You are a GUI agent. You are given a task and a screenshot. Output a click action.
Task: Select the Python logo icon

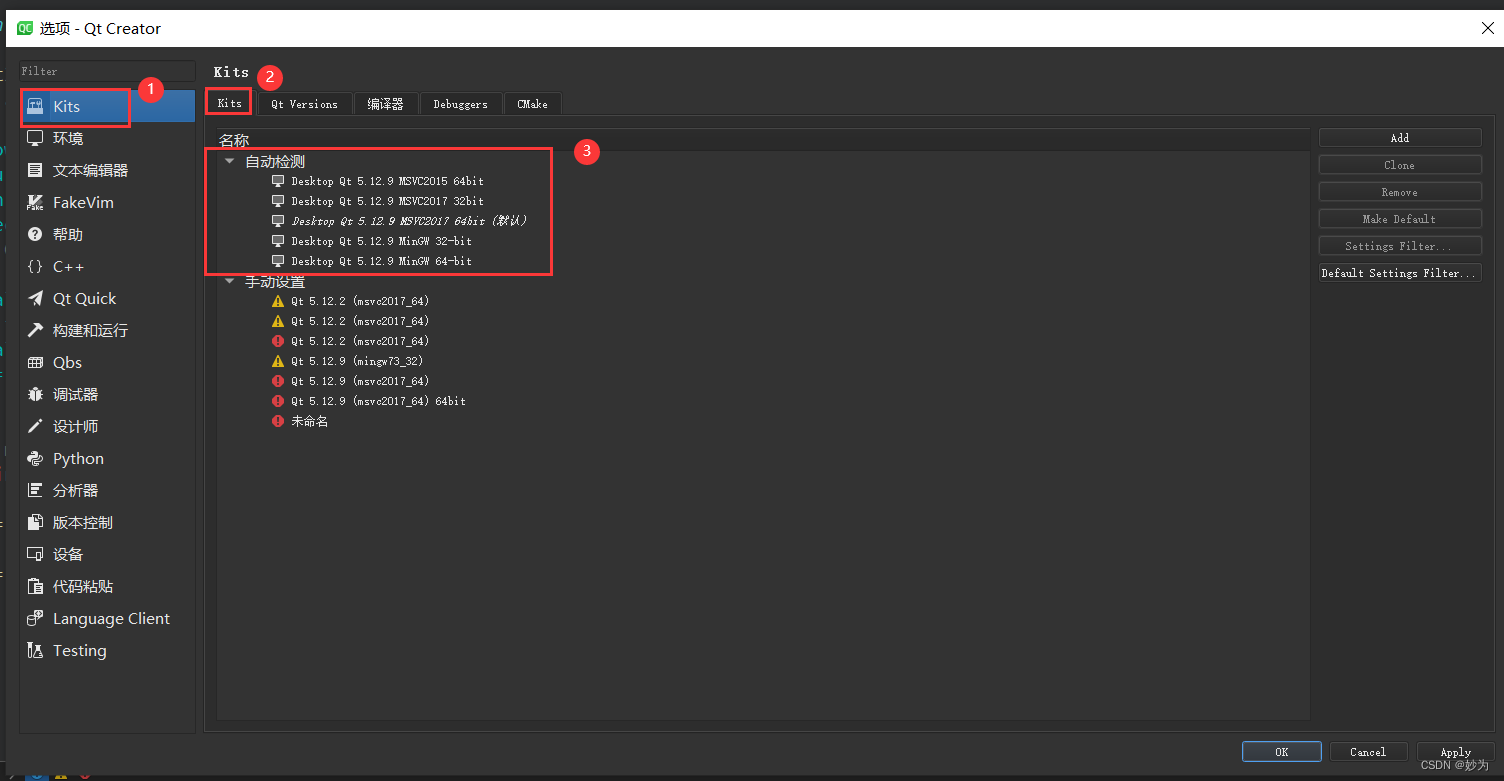point(36,458)
